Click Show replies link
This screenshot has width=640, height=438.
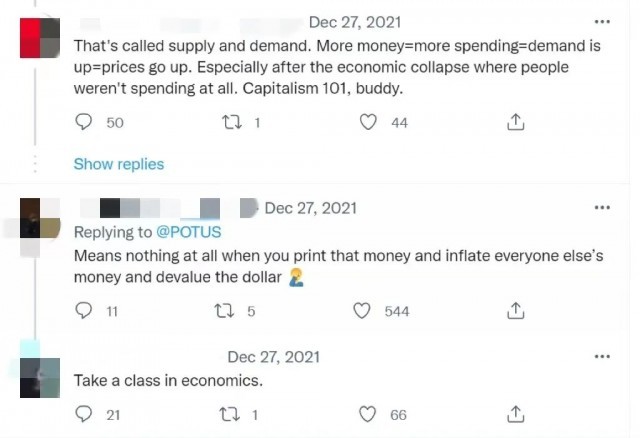pos(118,163)
